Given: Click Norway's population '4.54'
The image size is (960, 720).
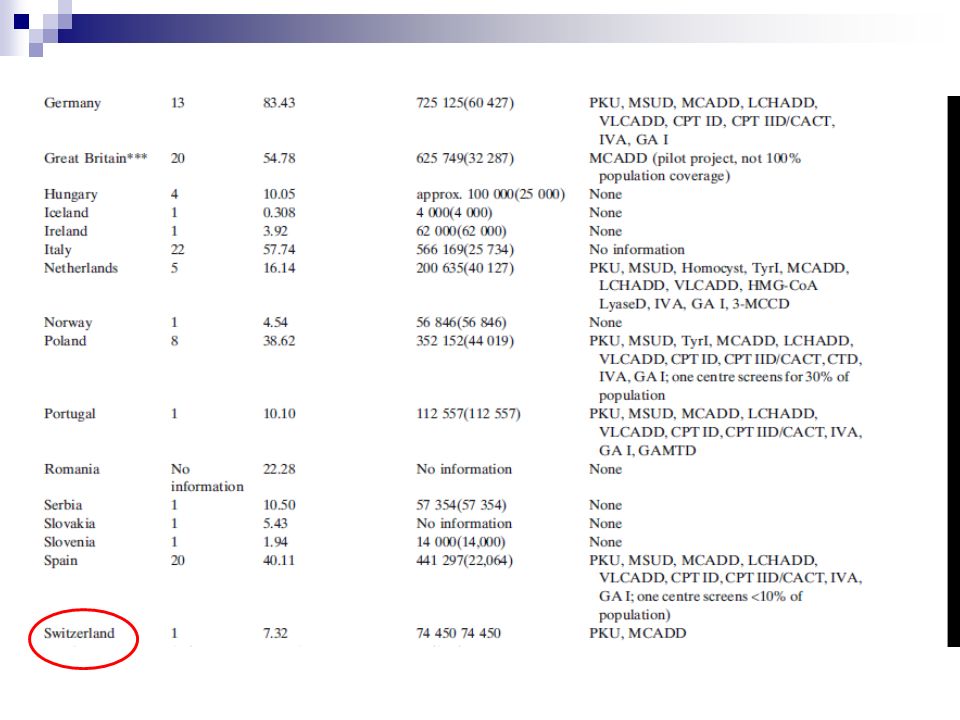Looking at the screenshot, I should click(x=276, y=322).
